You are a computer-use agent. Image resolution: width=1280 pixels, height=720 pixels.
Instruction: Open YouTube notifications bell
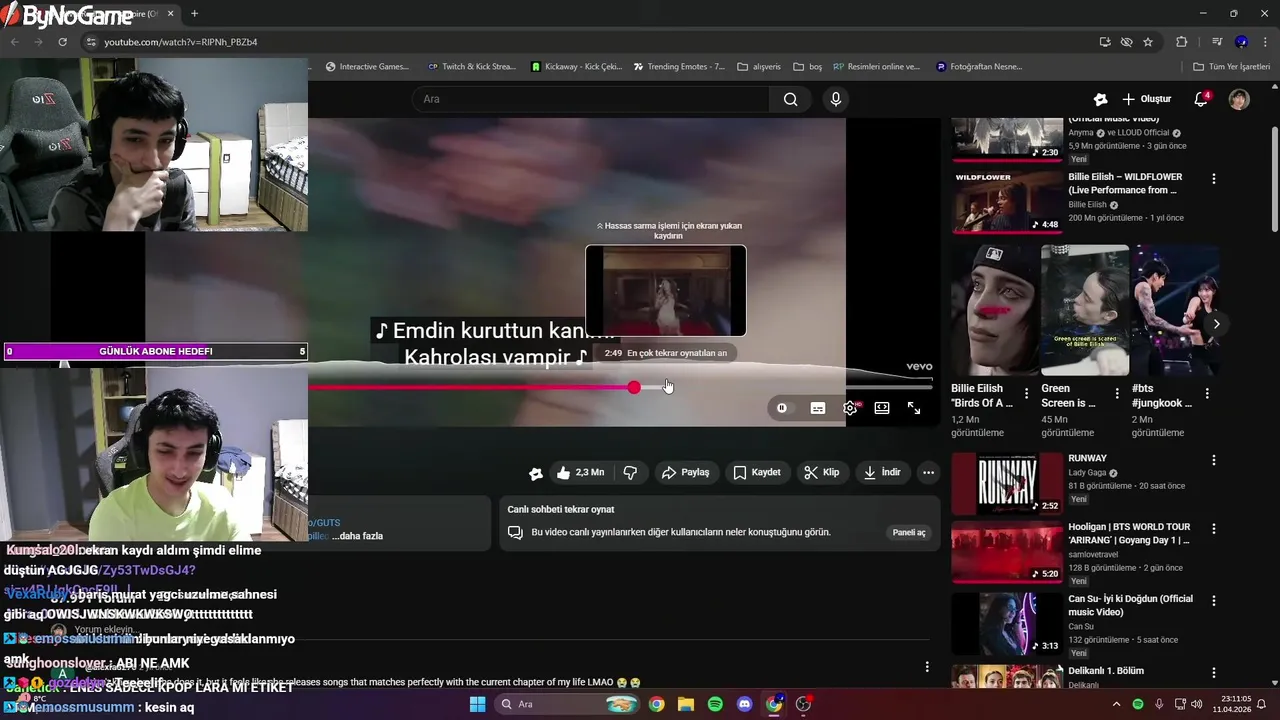(x=1201, y=99)
